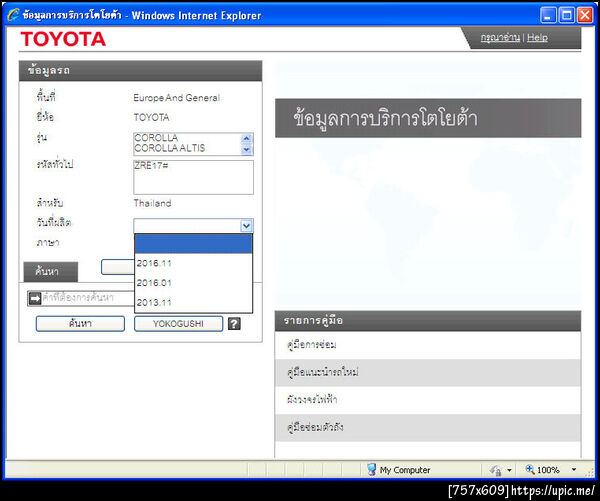The height and width of the screenshot is (501, 600).
Task: Click the general code box containing ZRE17#
Action: (193, 177)
